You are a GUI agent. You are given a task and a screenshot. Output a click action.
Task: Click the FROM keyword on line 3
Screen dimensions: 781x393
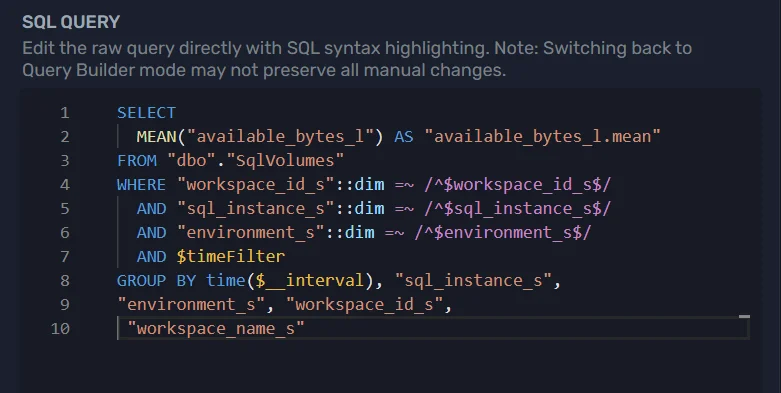pos(136,160)
